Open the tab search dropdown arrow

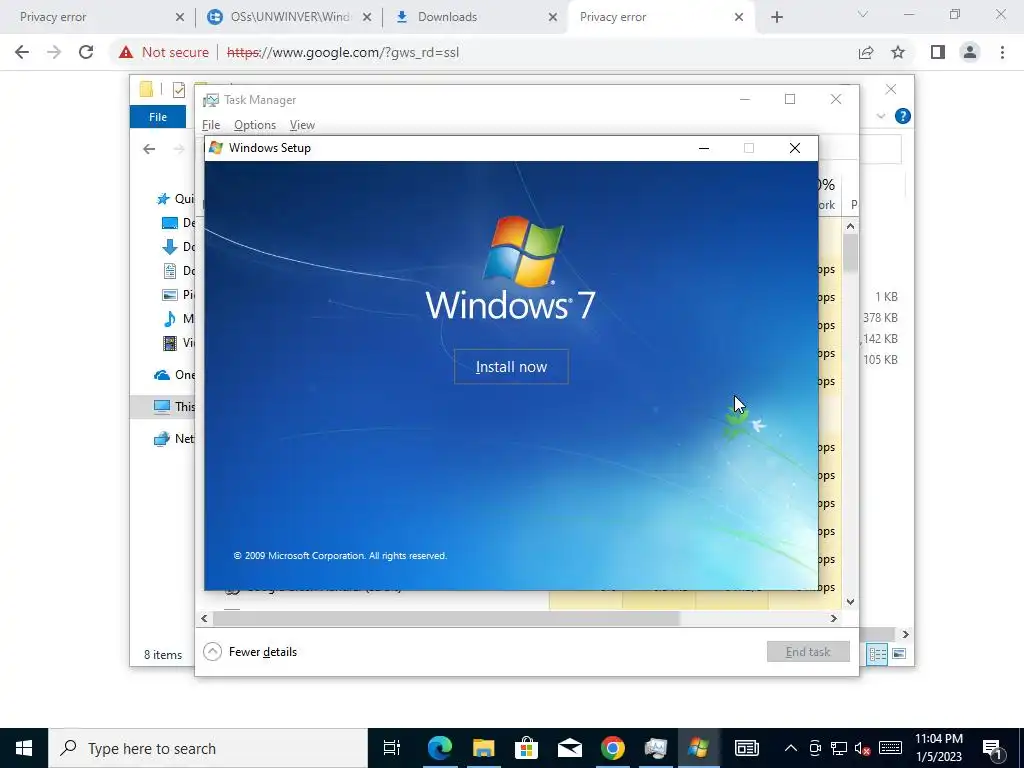pos(863,14)
